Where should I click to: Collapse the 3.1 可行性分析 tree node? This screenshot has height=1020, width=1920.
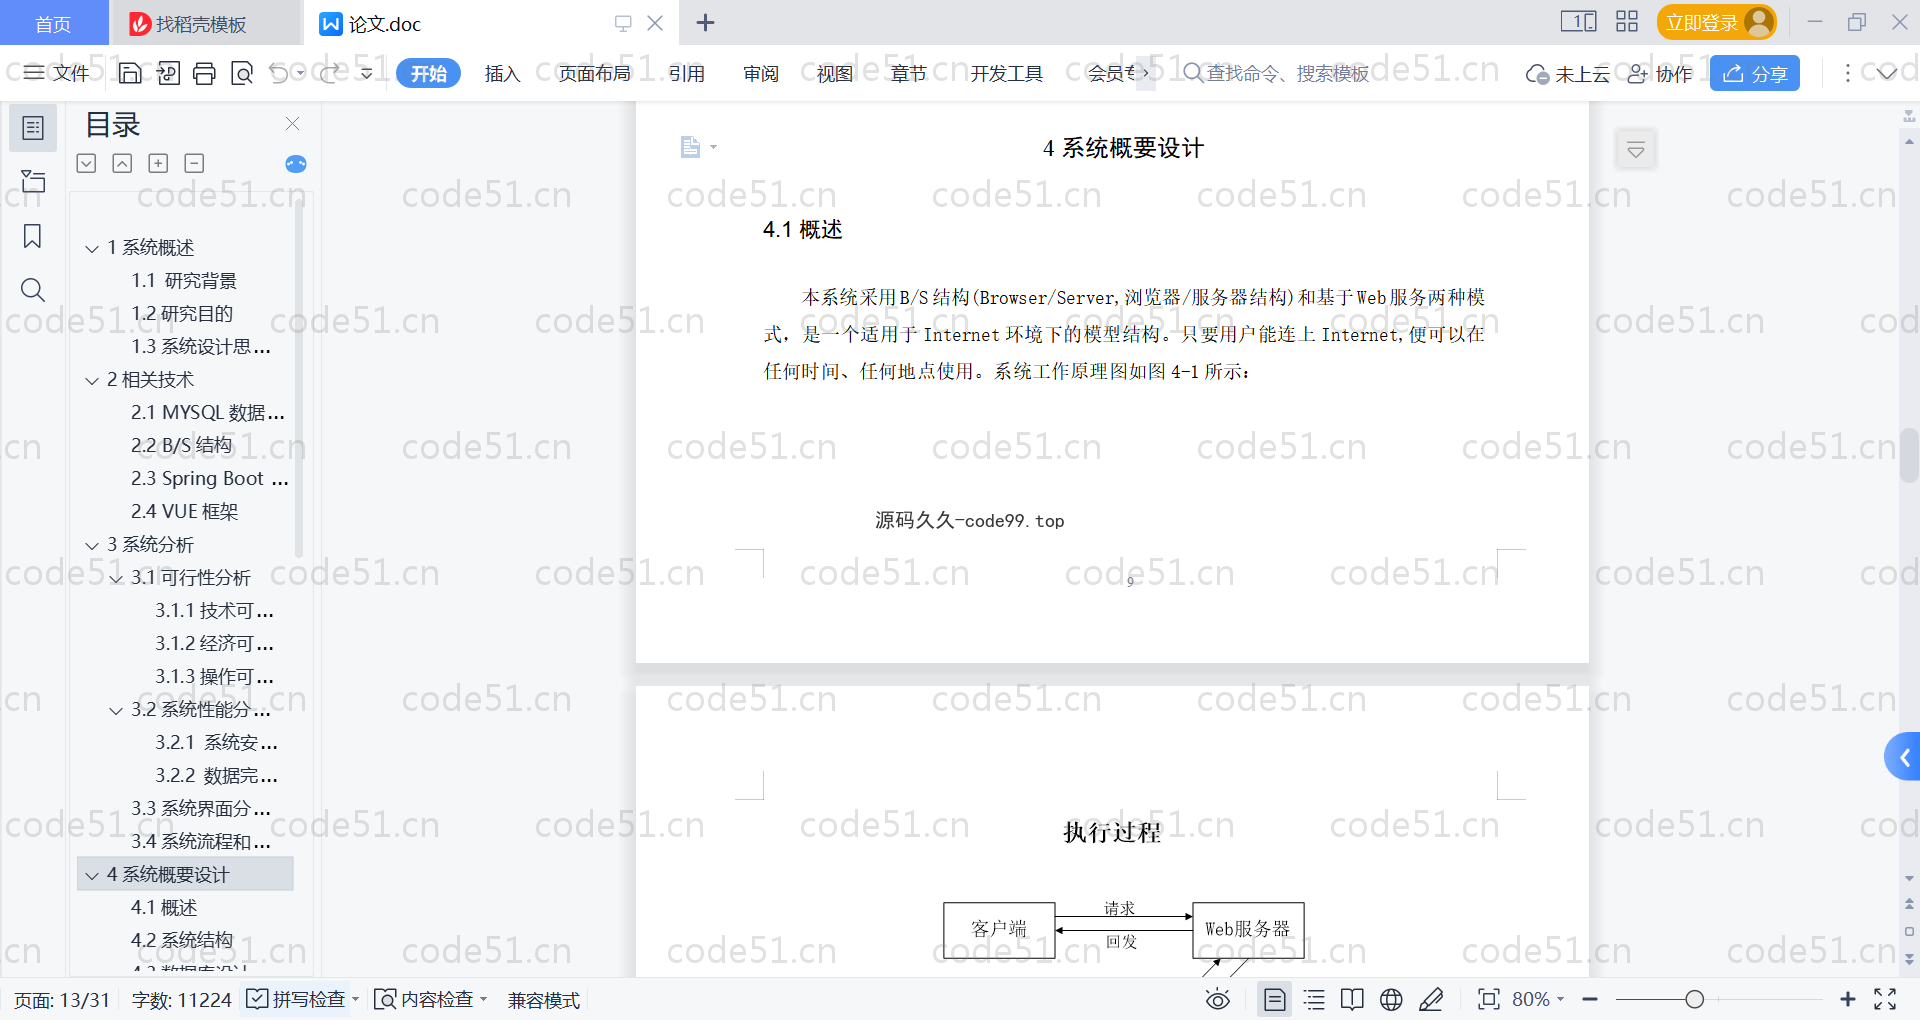click(x=116, y=579)
